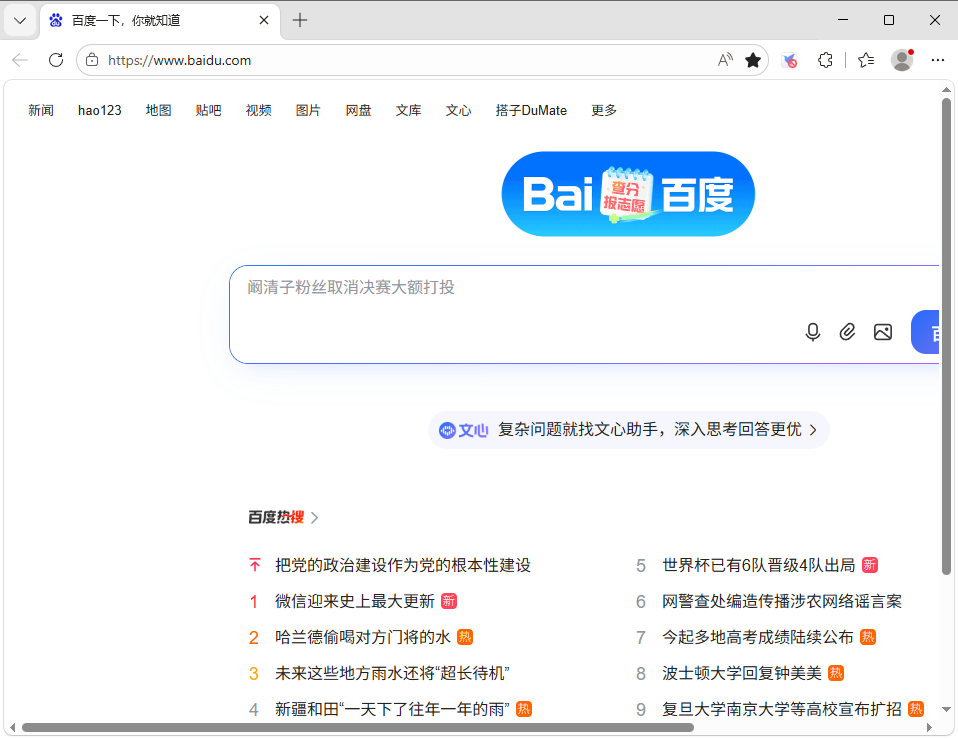The height and width of the screenshot is (739, 958).
Task: Select the 百度一下，你就知道 tab
Action: [160, 21]
